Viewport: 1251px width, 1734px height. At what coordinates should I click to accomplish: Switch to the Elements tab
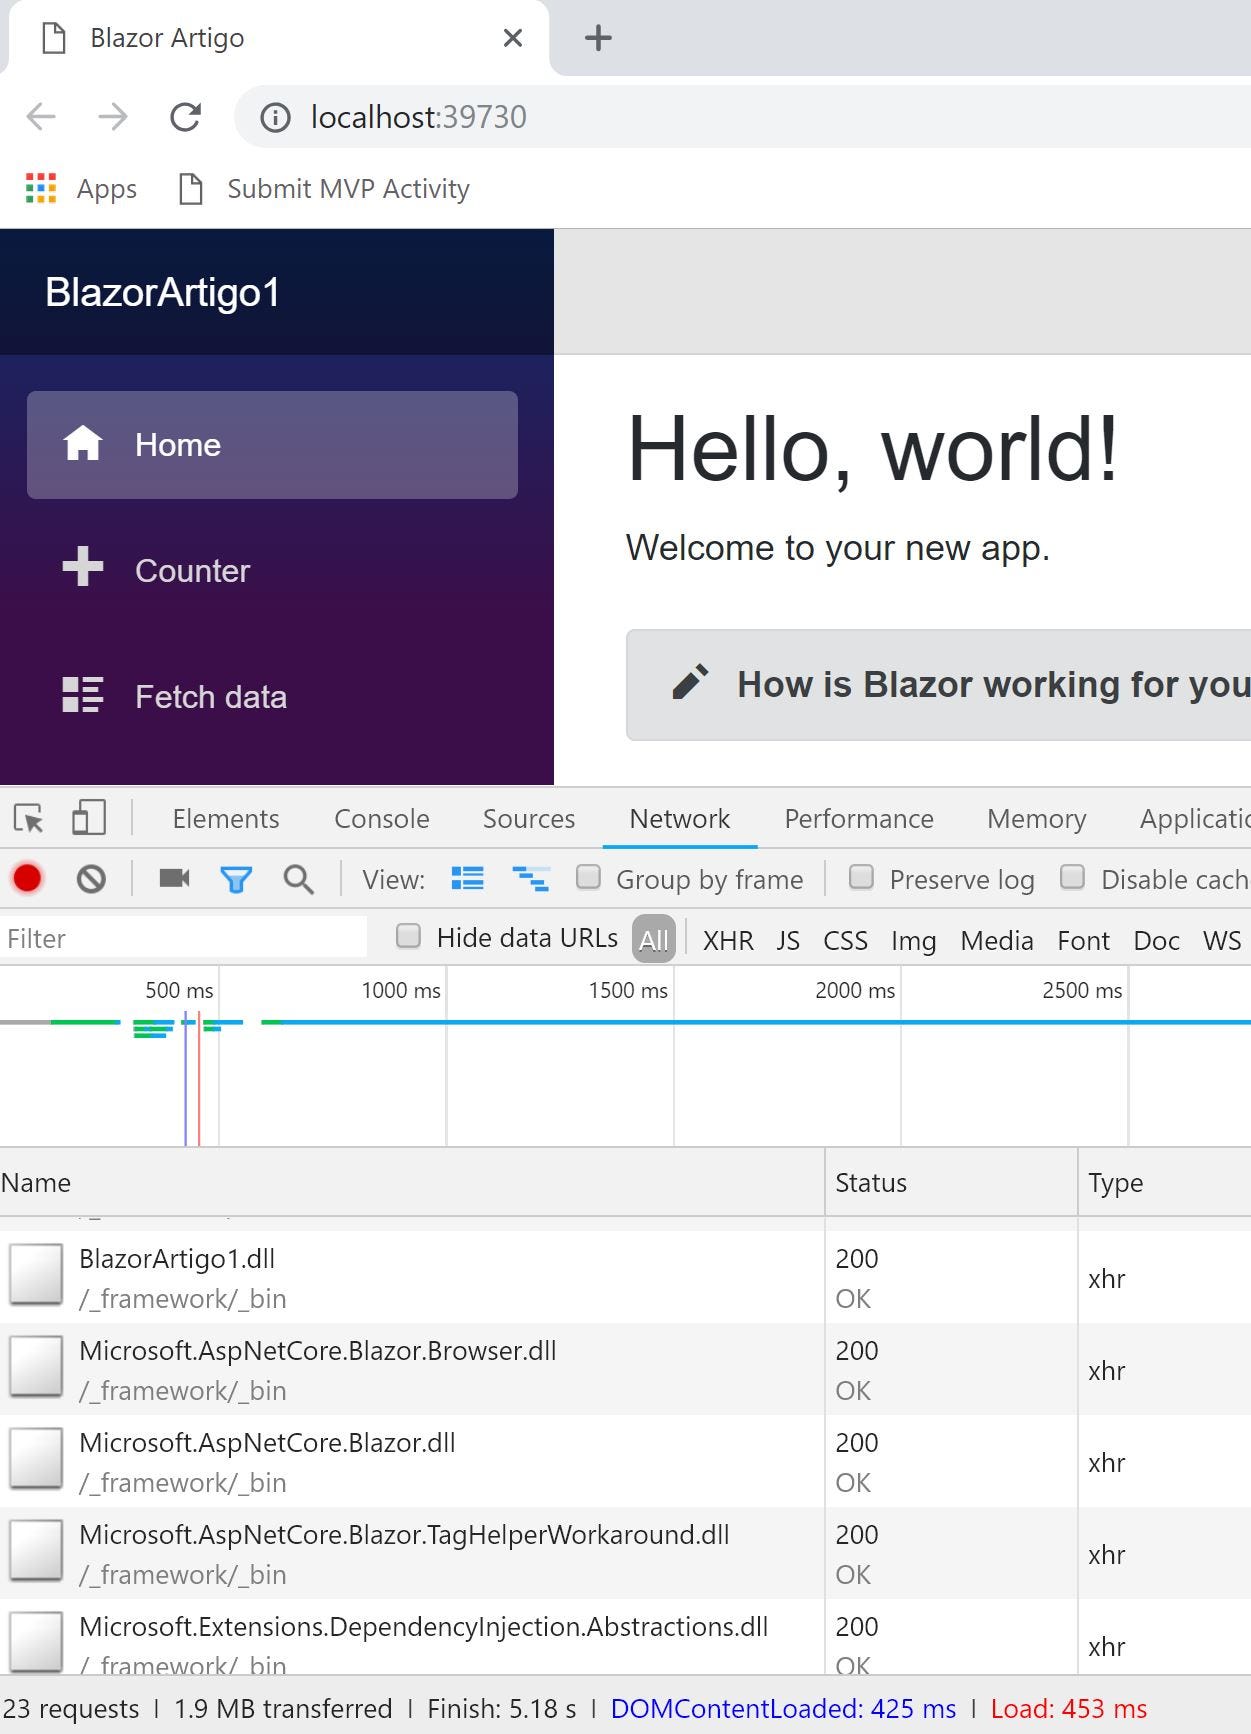point(226,819)
